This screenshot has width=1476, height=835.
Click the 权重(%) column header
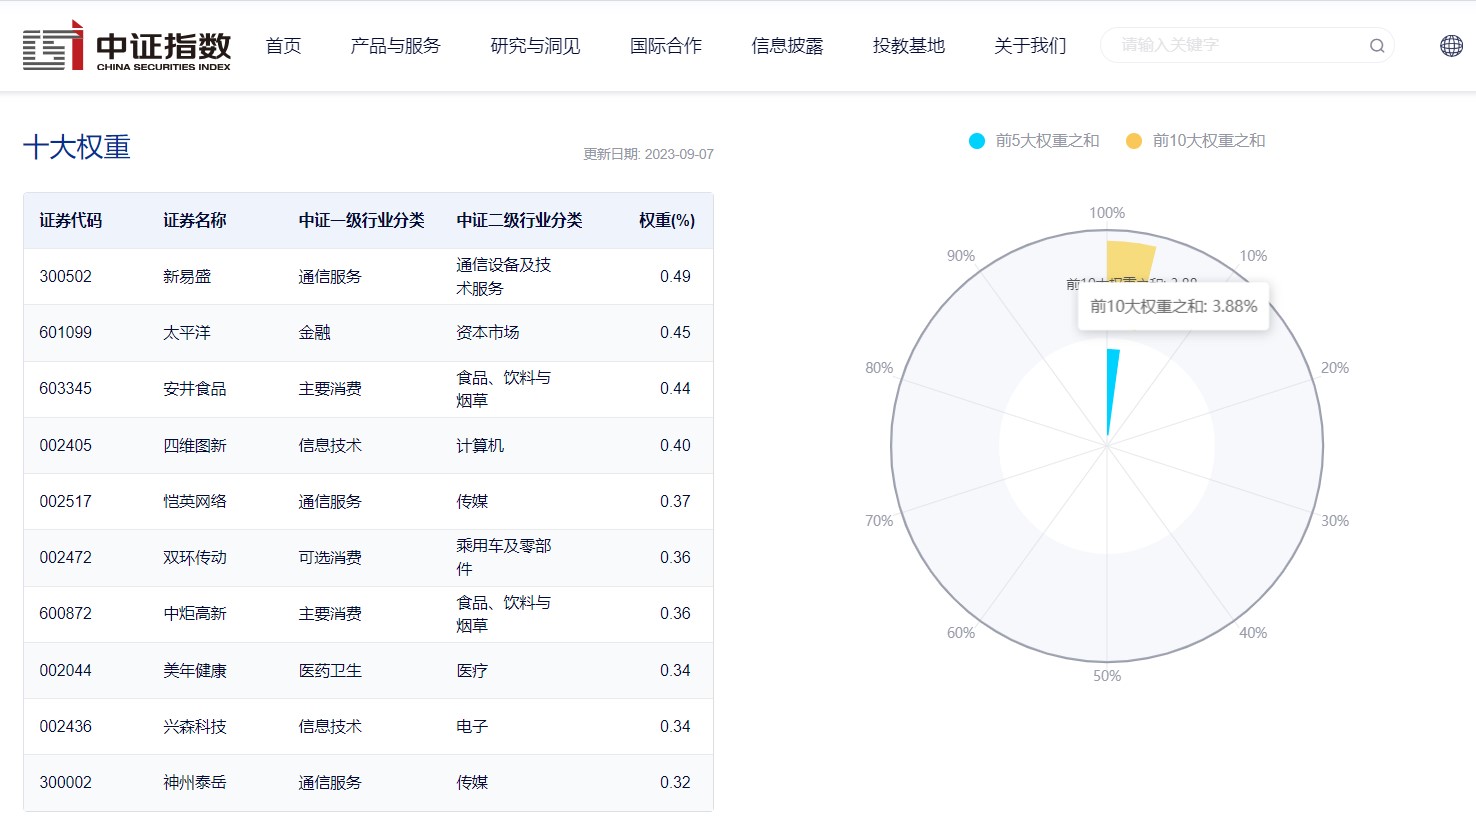[667, 220]
